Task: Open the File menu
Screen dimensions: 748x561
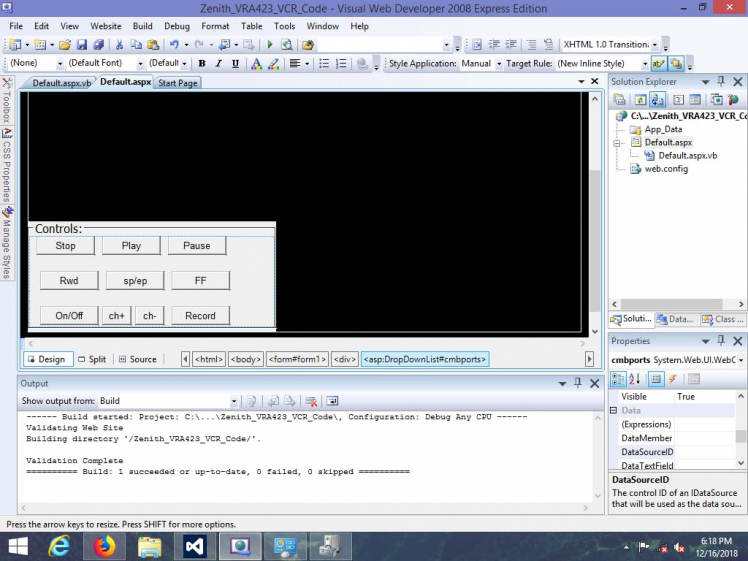Action: pos(16,26)
